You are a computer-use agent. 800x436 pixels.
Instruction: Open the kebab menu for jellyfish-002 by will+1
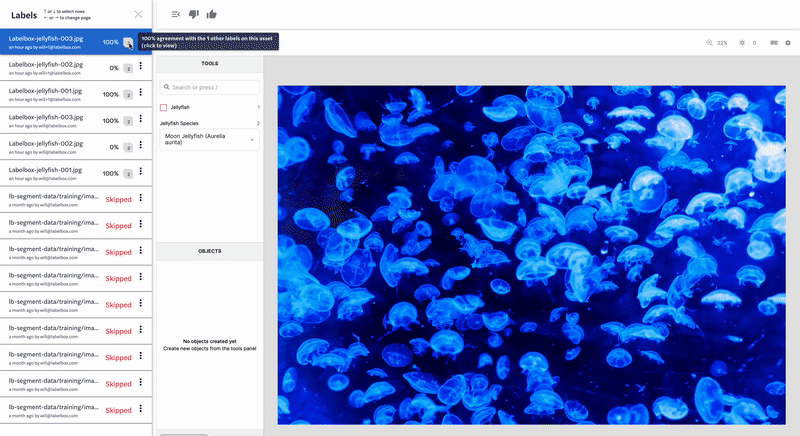point(141,66)
